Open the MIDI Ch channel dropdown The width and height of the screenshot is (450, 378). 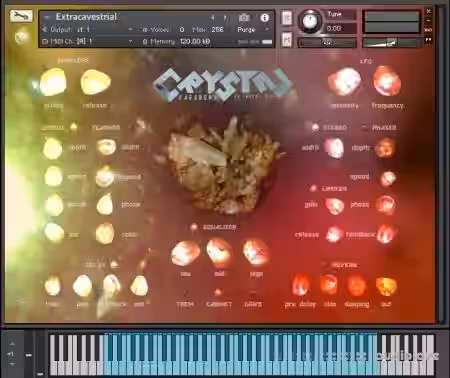[88, 42]
